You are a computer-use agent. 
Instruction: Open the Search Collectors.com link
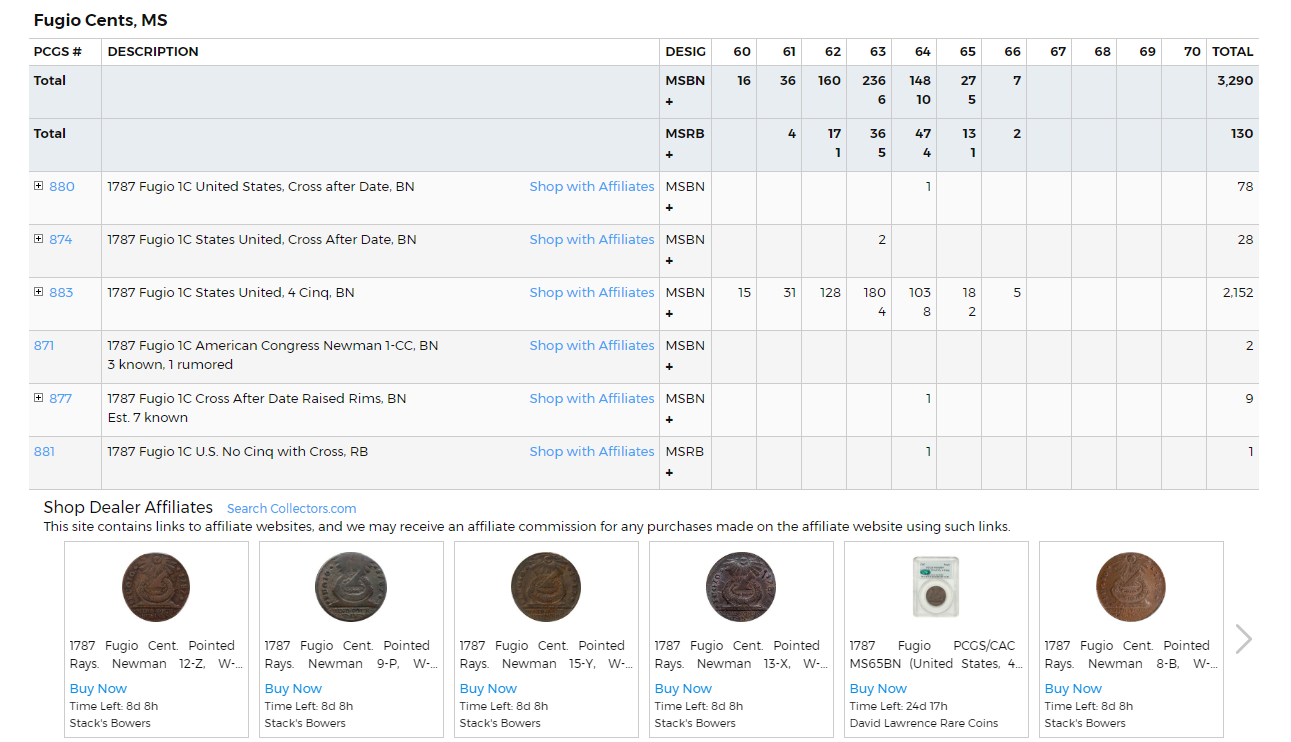(x=292, y=509)
